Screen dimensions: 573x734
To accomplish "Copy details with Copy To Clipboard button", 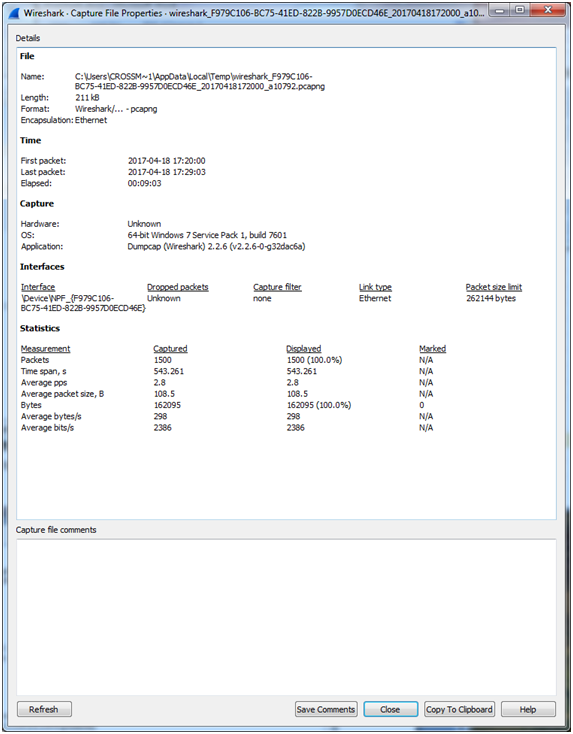I will pyautogui.click(x=459, y=709).
